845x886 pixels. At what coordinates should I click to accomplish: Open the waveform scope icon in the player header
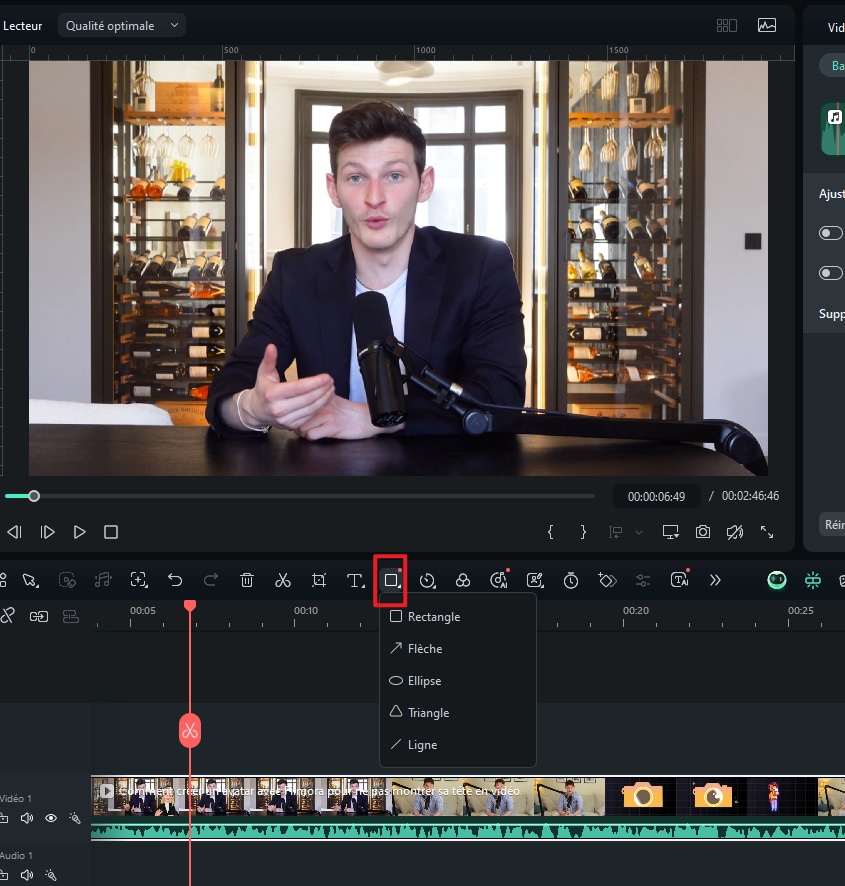[766, 25]
